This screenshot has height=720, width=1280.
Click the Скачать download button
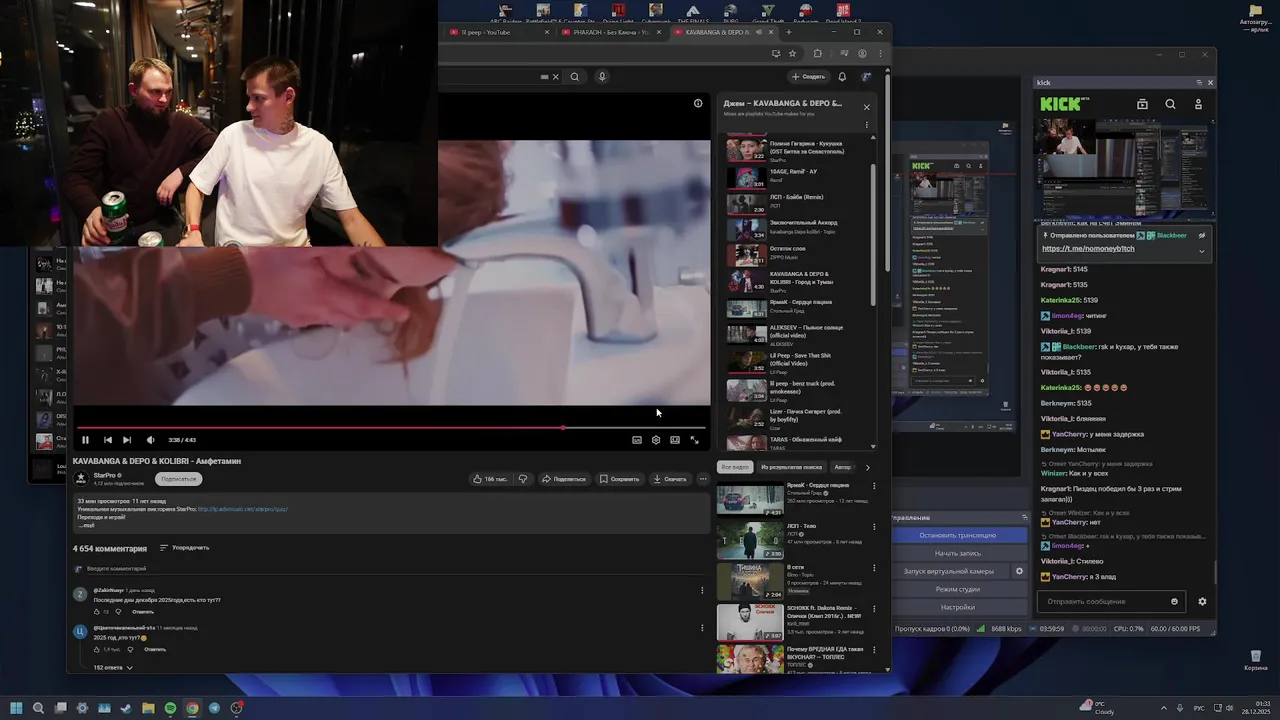coord(670,479)
